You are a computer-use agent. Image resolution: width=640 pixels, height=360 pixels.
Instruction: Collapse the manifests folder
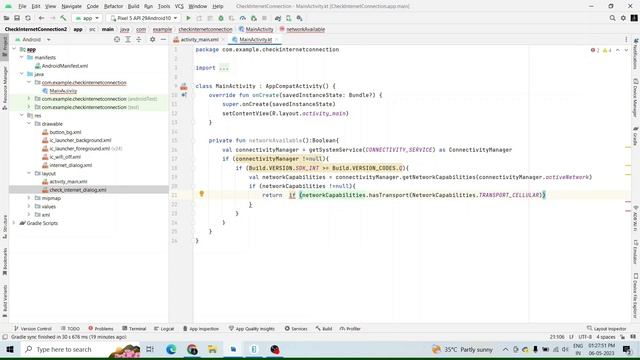[x=22, y=58]
